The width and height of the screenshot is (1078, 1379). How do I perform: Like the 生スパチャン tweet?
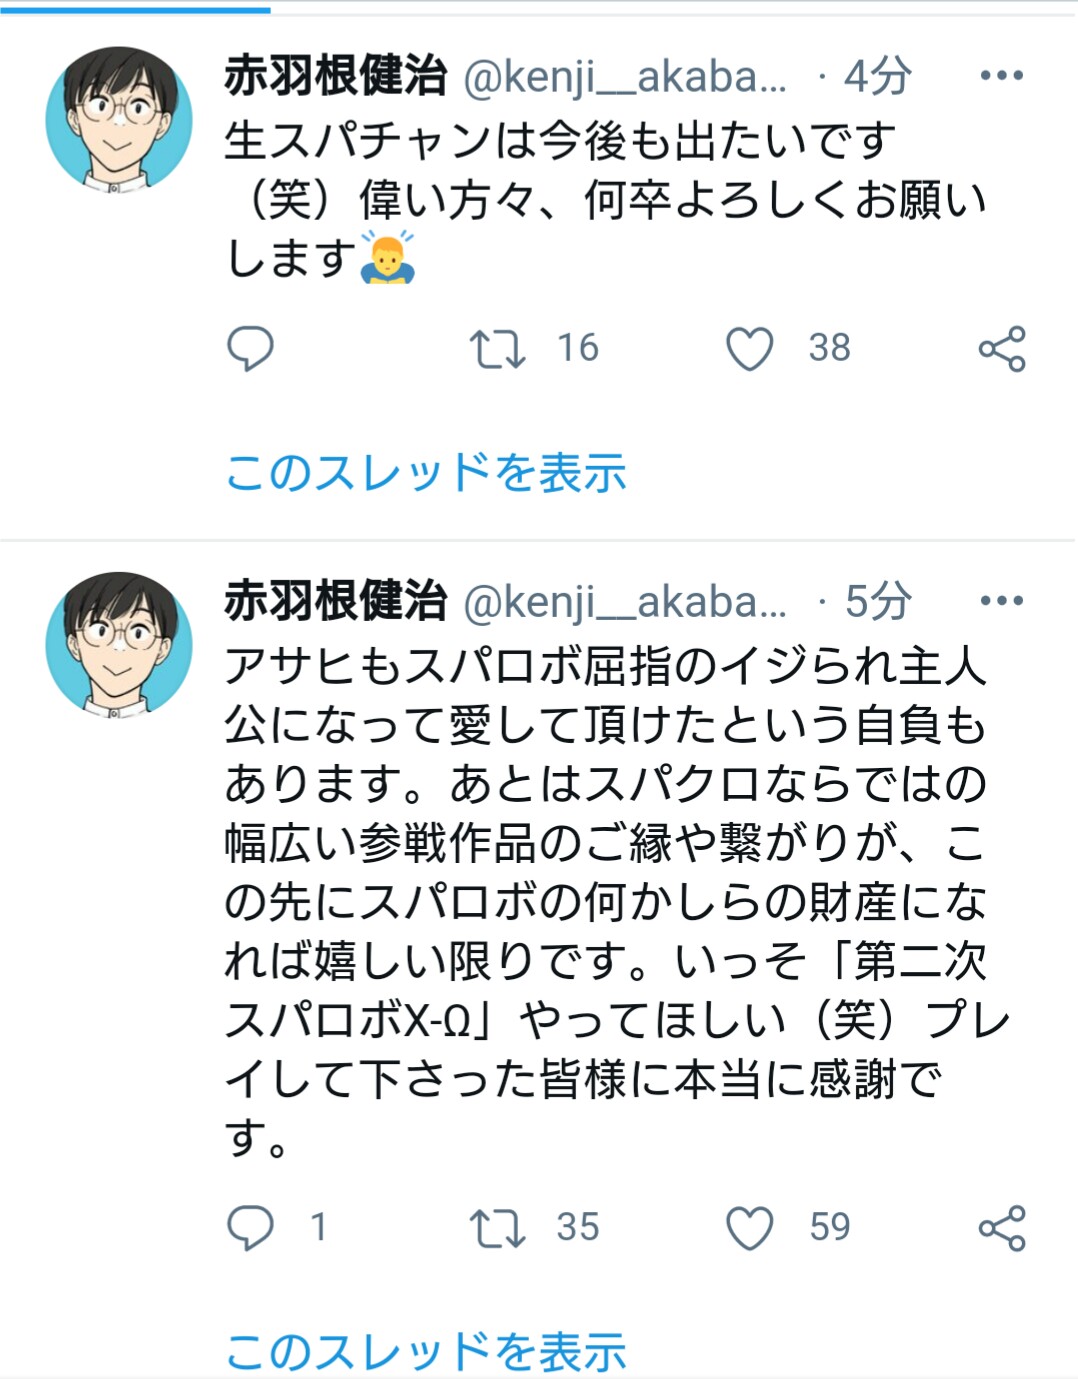click(x=749, y=348)
